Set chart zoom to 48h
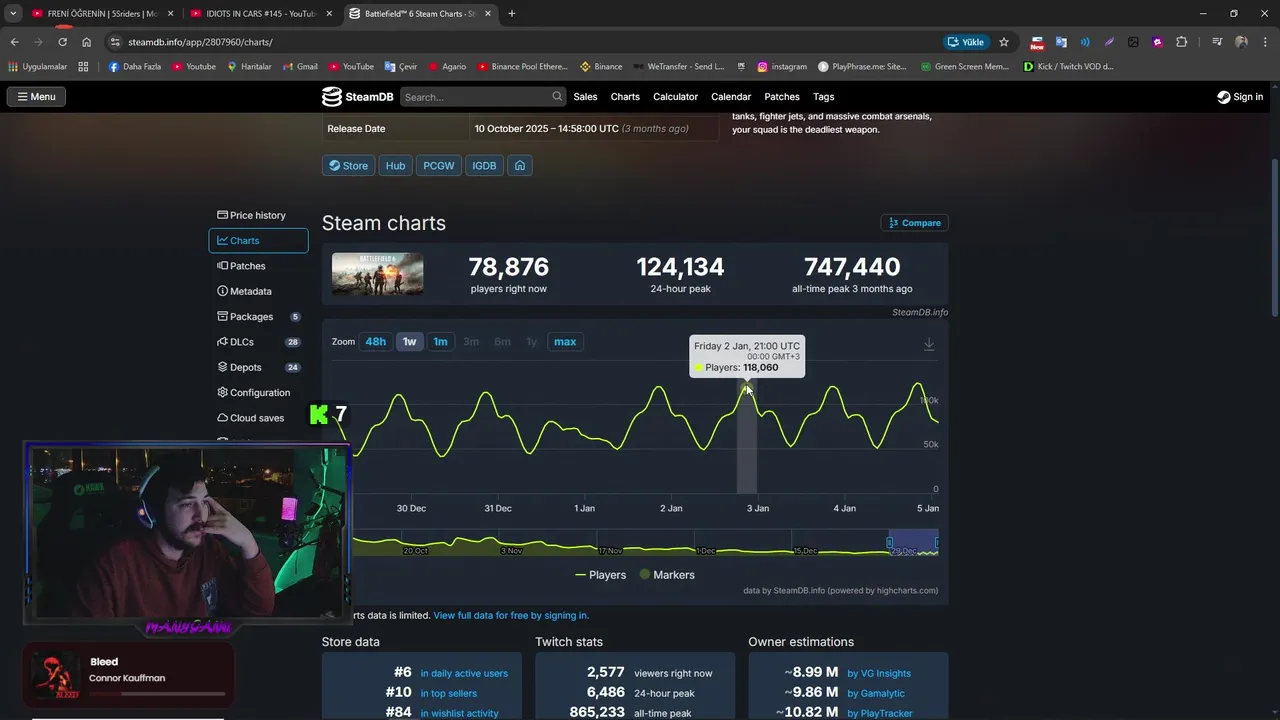Viewport: 1280px width, 720px height. tap(375, 342)
